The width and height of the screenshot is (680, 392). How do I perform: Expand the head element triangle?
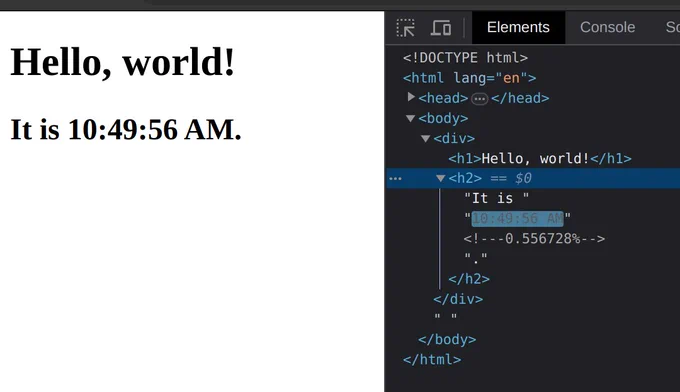click(411, 97)
